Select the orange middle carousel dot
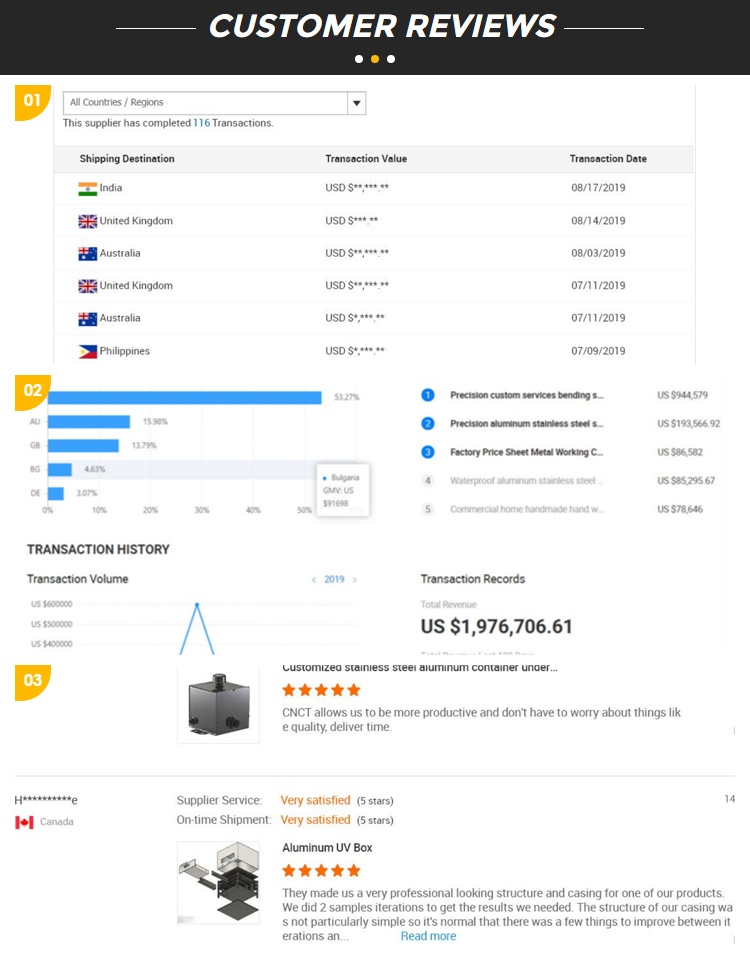 coord(375,59)
